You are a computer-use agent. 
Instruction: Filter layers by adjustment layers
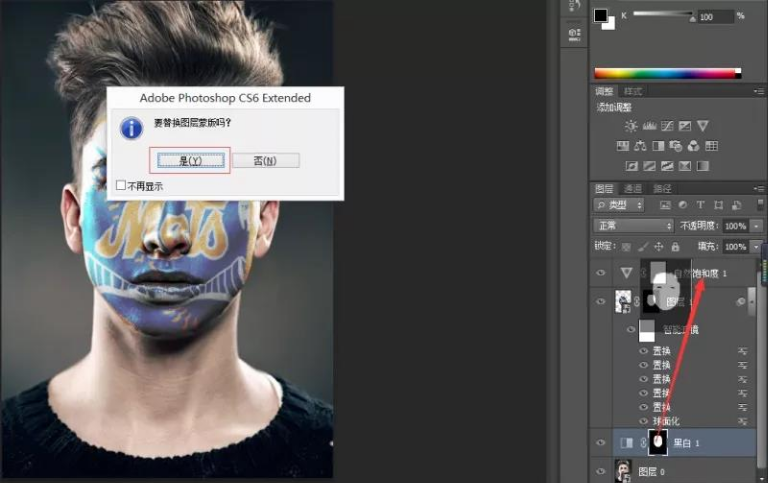click(x=683, y=205)
